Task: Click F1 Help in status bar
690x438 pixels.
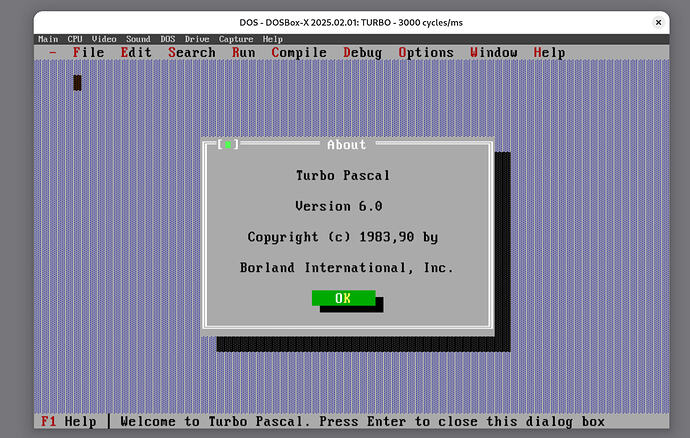Action: click(69, 421)
